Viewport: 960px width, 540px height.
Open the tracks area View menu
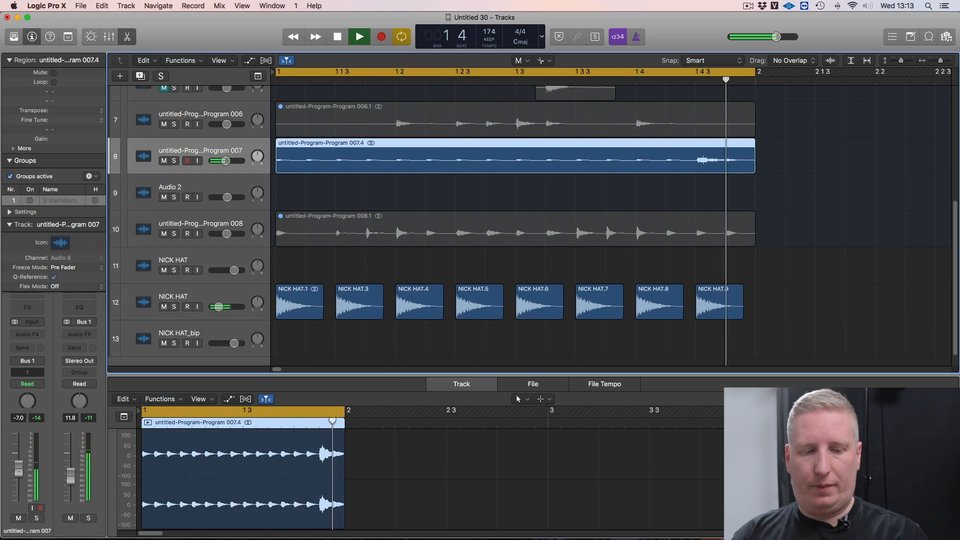(222, 61)
